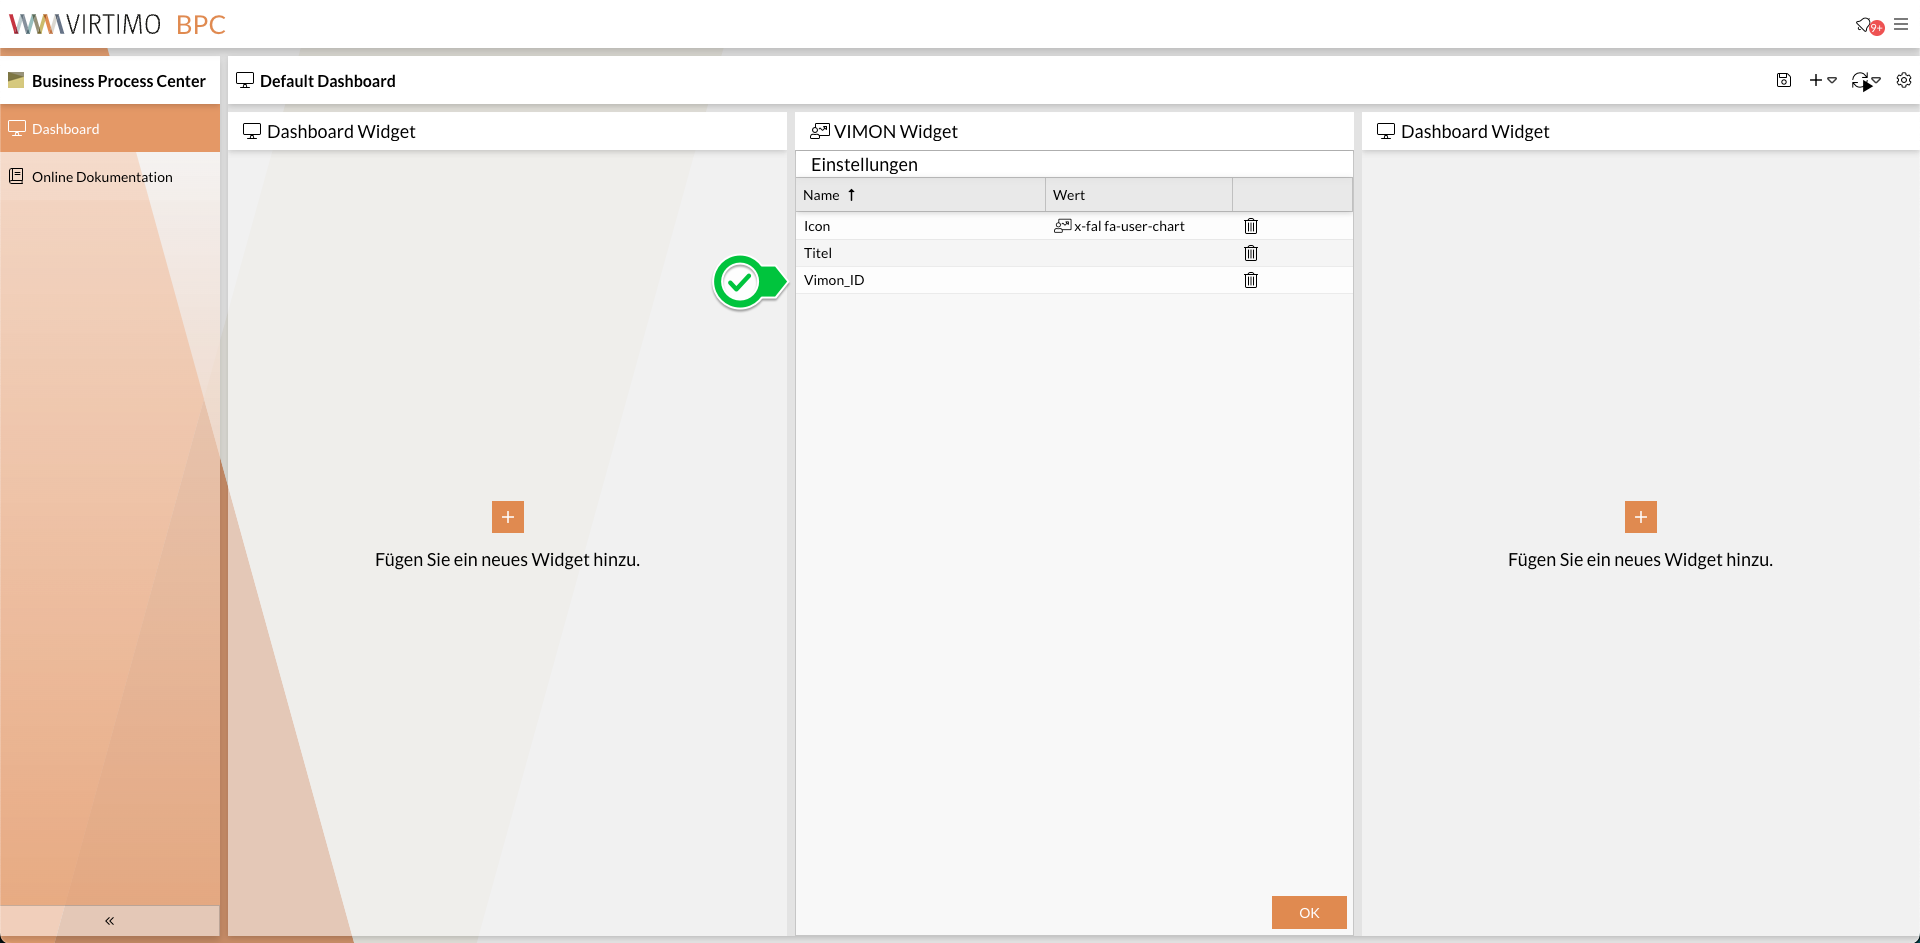Expand the add widget dropdown

(1822, 80)
